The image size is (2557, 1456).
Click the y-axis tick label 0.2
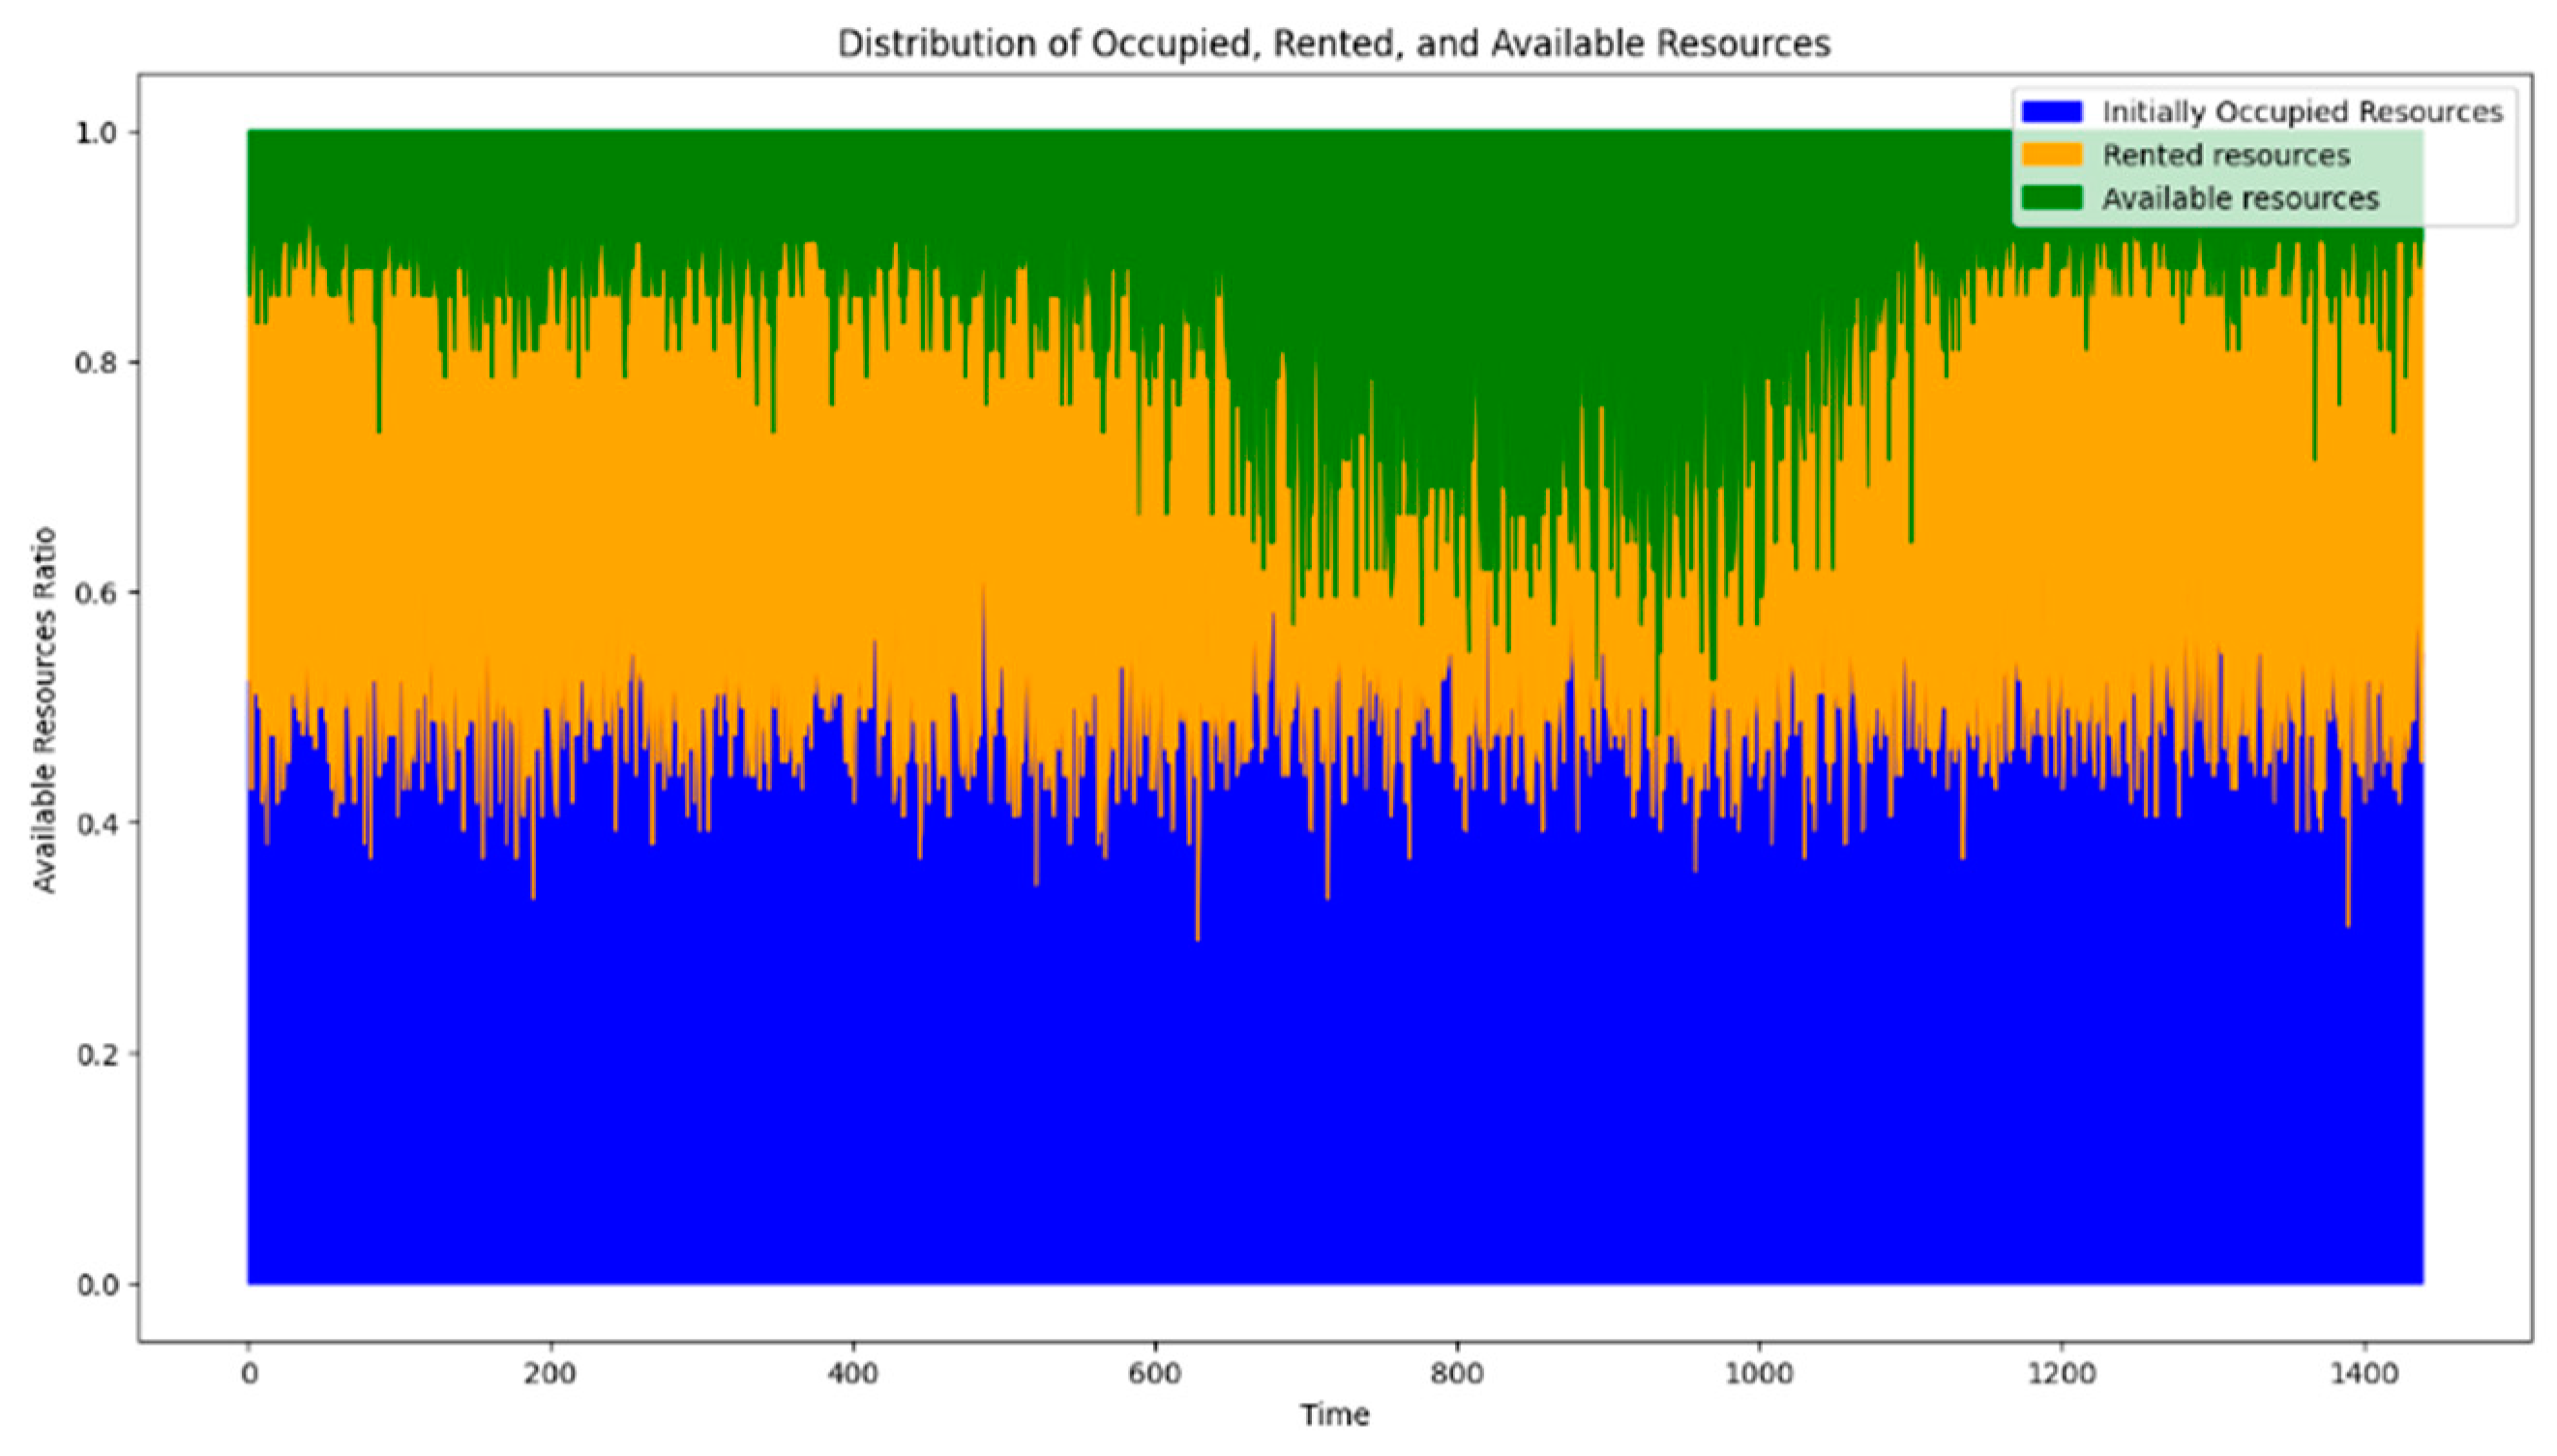96,1054
